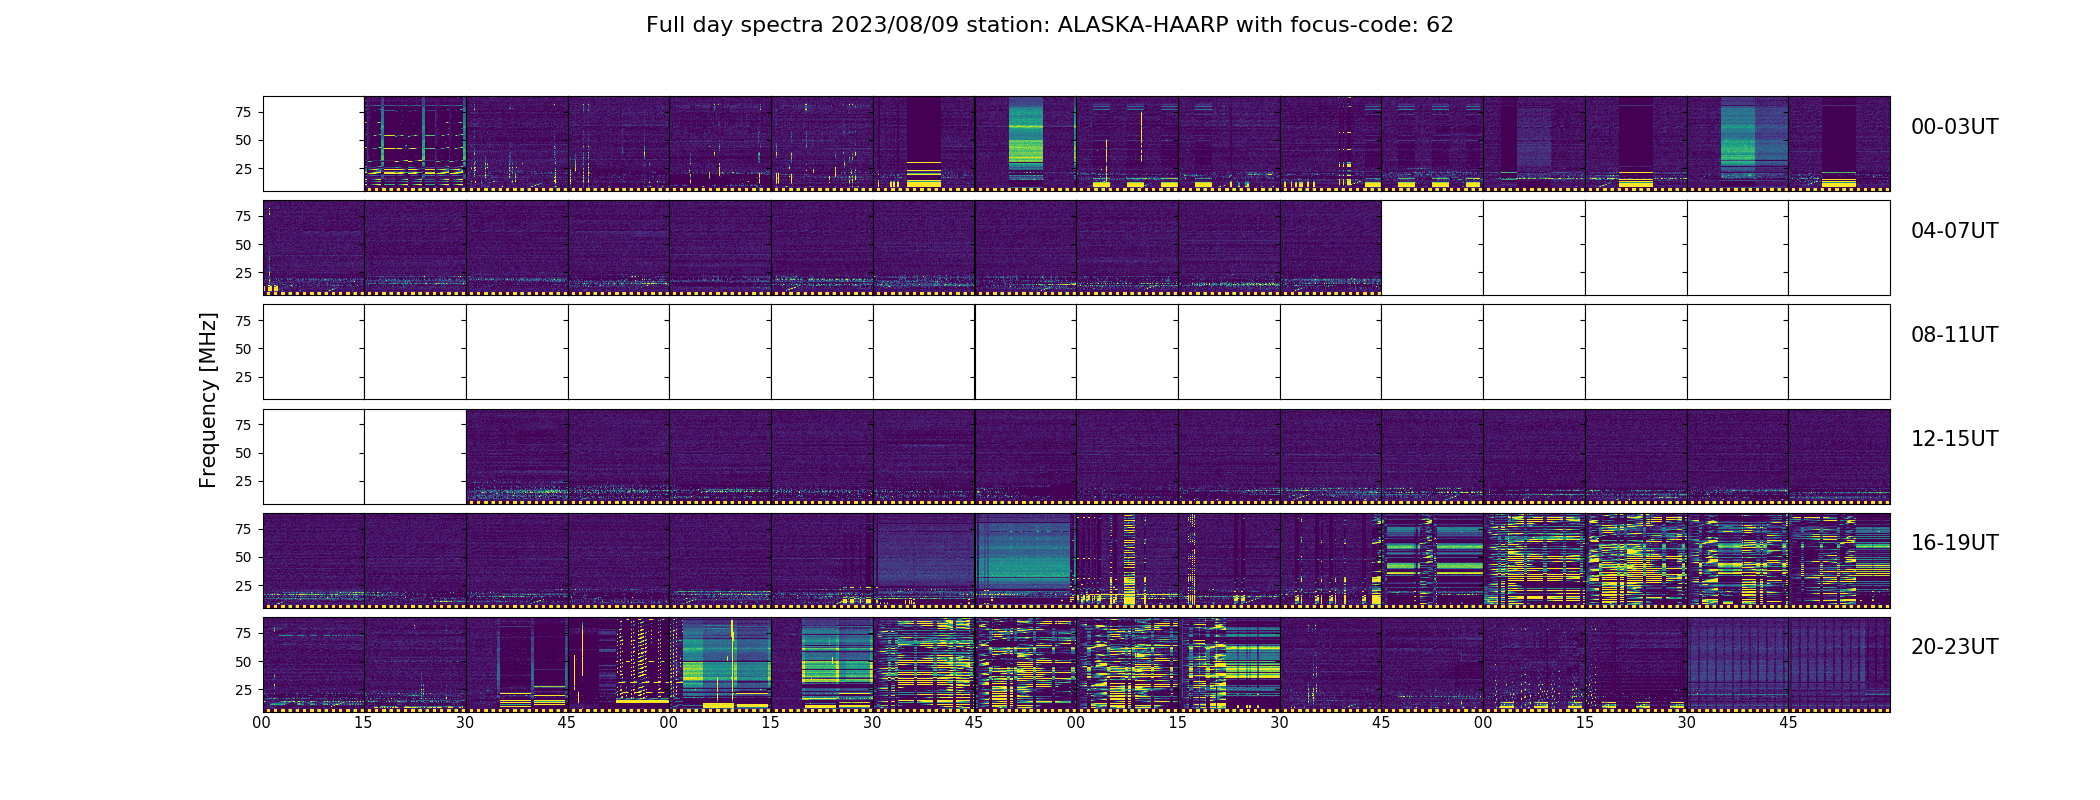Click the 50 MHz tick of the 20-23UT row
Screen dimensions: 2100x800
click(x=243, y=662)
